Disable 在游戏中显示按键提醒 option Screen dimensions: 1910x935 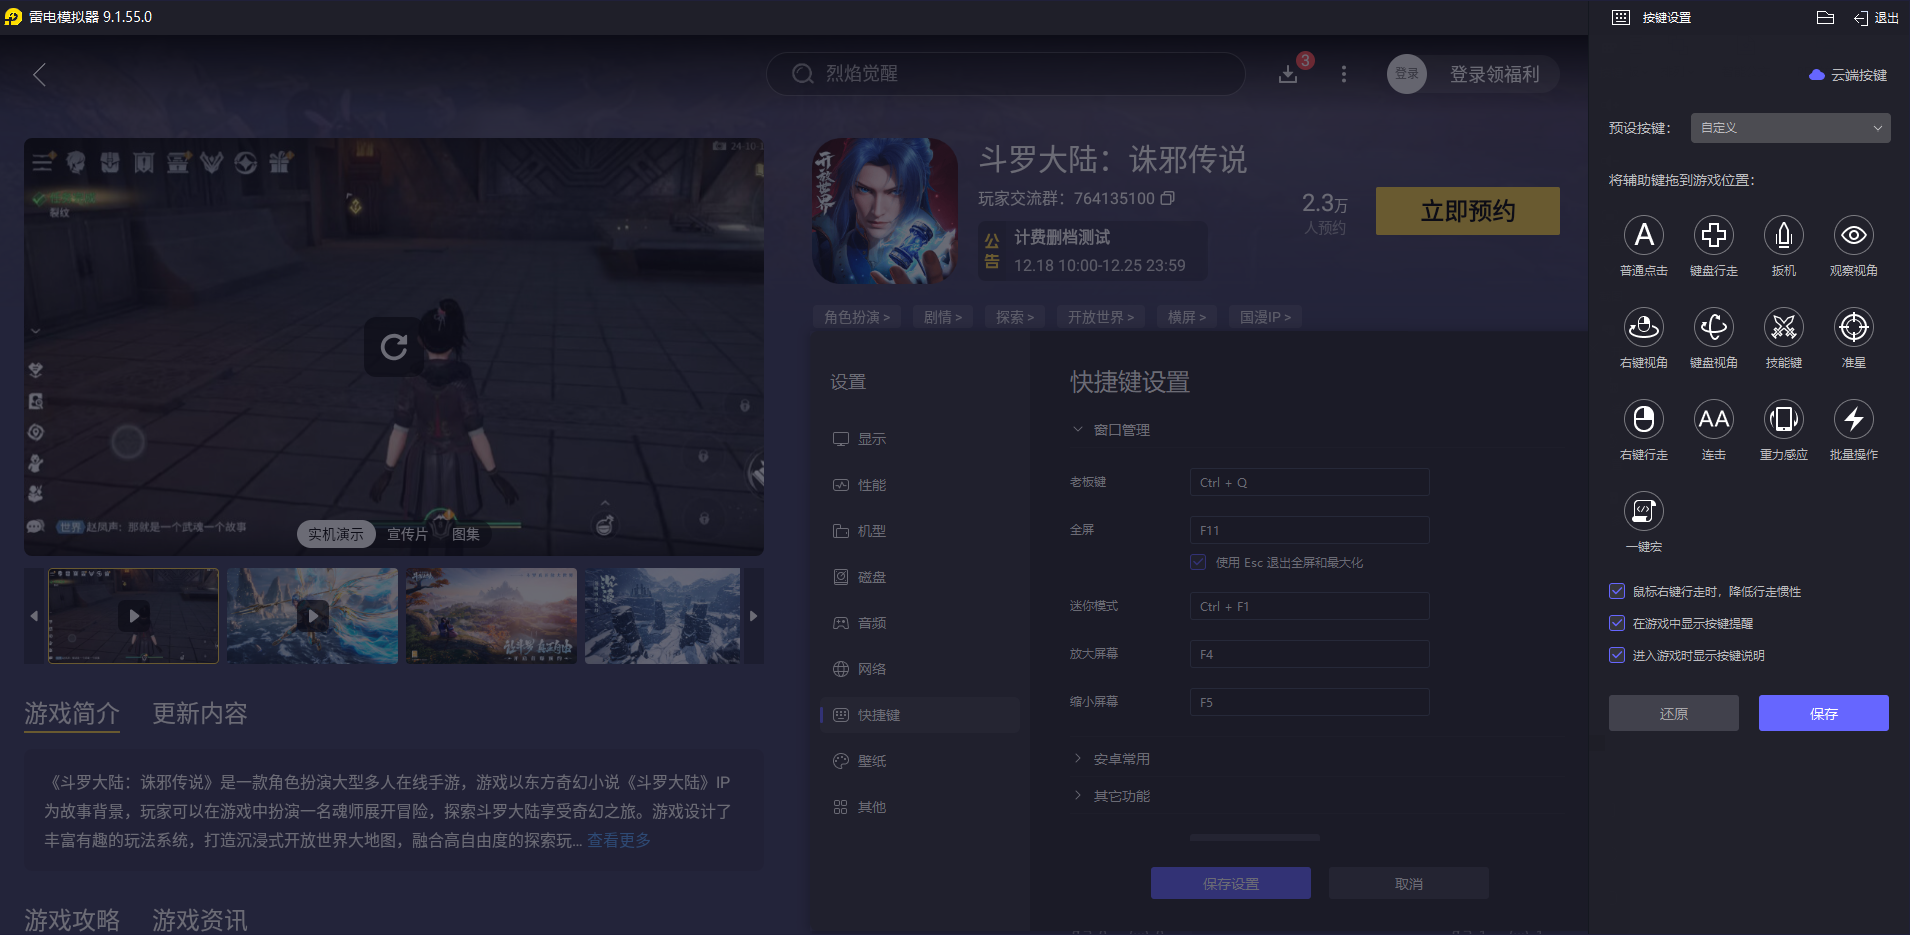click(x=1616, y=623)
